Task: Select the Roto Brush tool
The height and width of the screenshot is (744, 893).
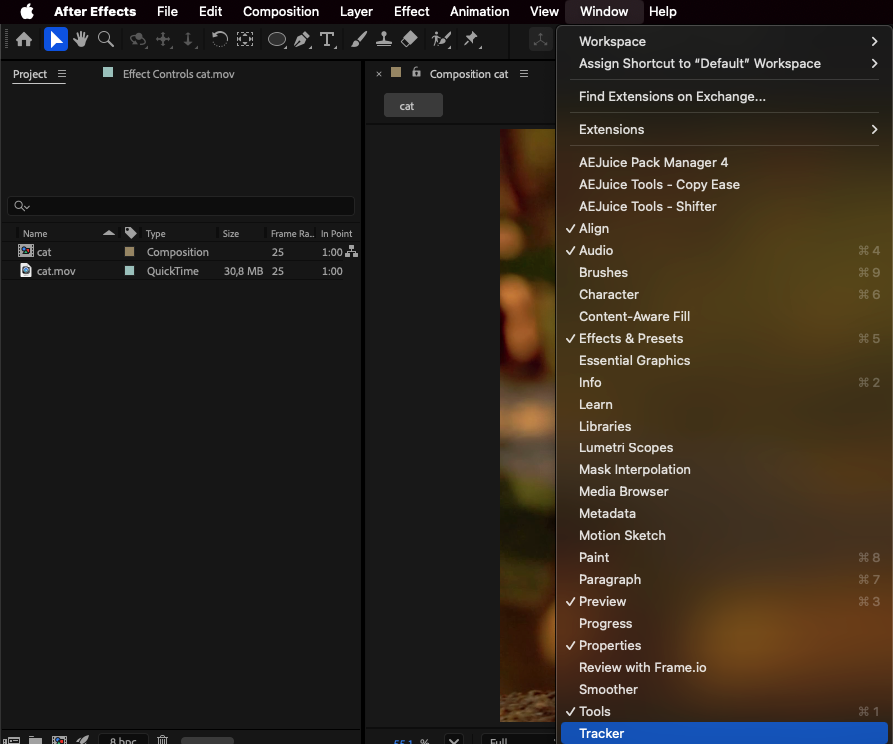Action: (441, 39)
